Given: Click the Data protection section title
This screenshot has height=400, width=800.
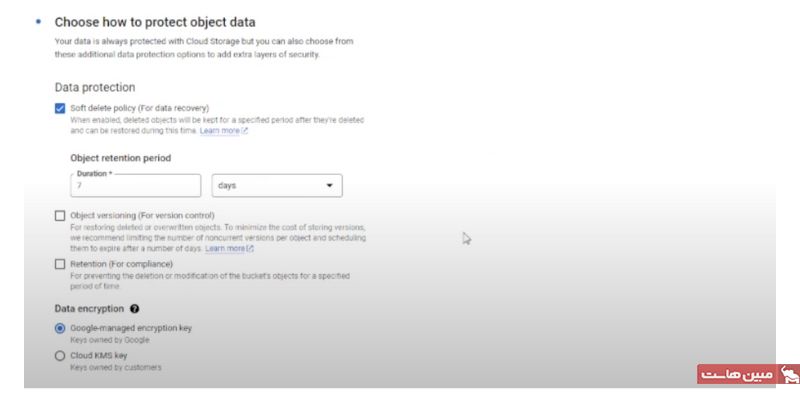Looking at the screenshot, I should click(x=96, y=87).
